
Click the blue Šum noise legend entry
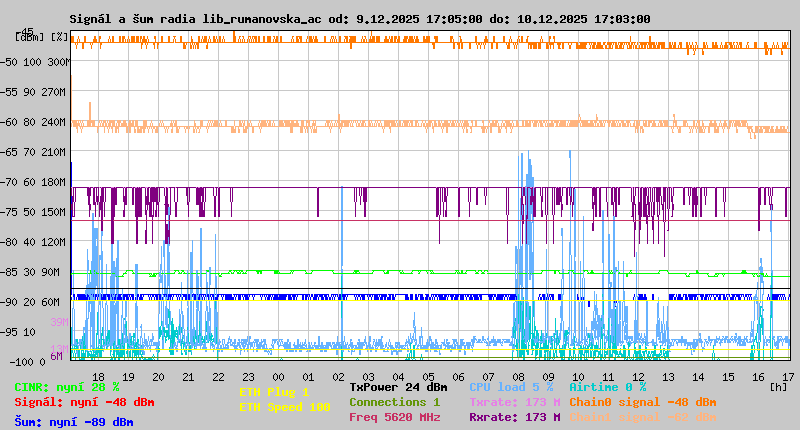coord(73,422)
